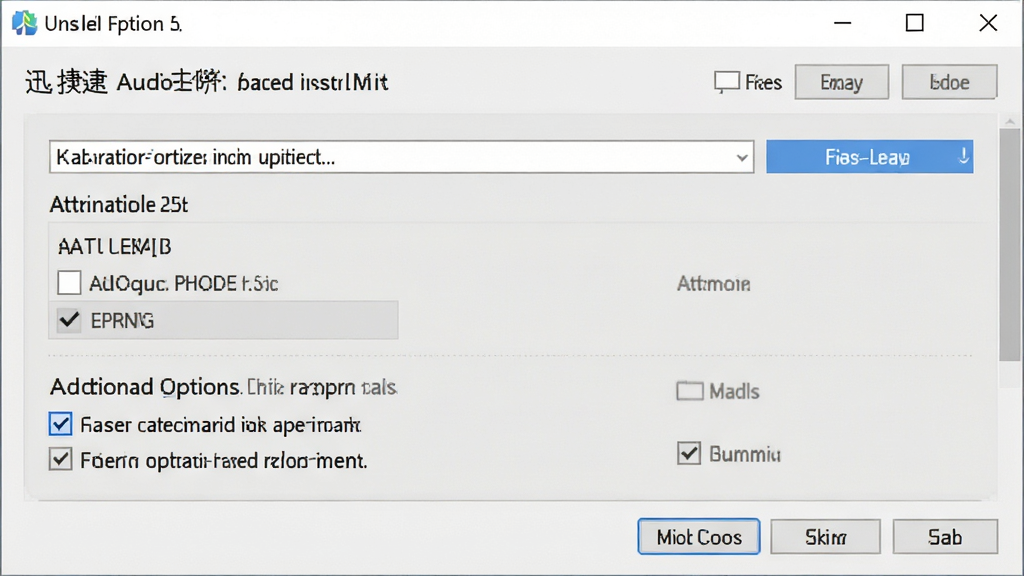Click the download arrow on Fias-Leav button

click(963, 157)
